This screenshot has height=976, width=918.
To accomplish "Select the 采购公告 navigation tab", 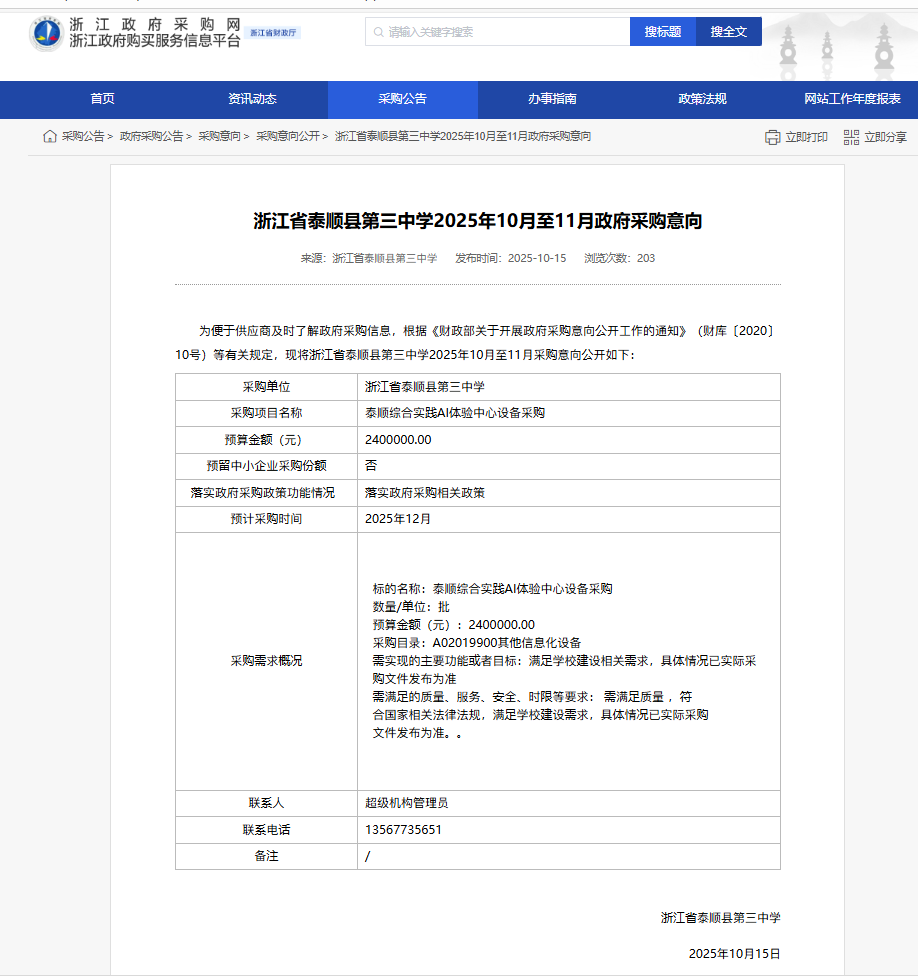I will coord(402,99).
